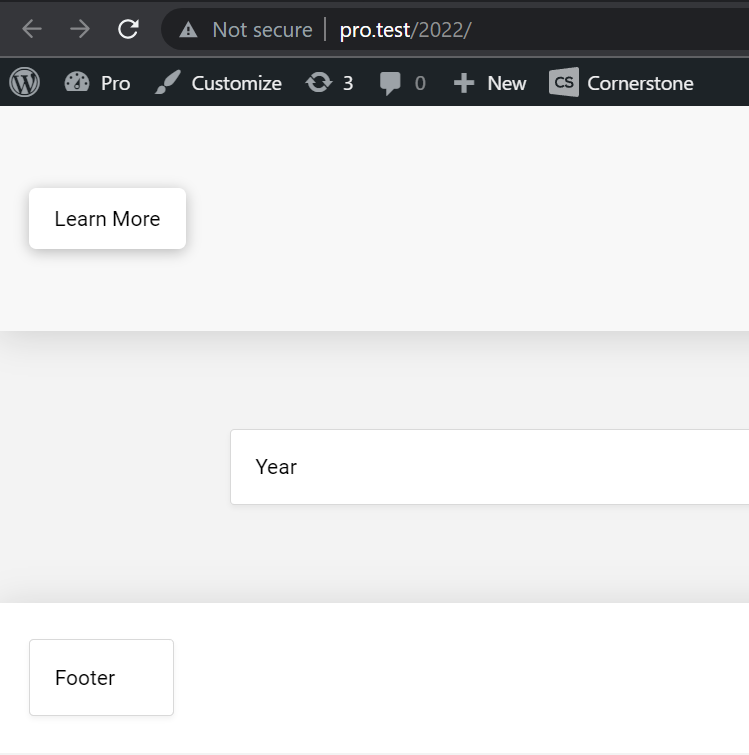Launch Cornerstone from the admin bar text

coord(640,83)
